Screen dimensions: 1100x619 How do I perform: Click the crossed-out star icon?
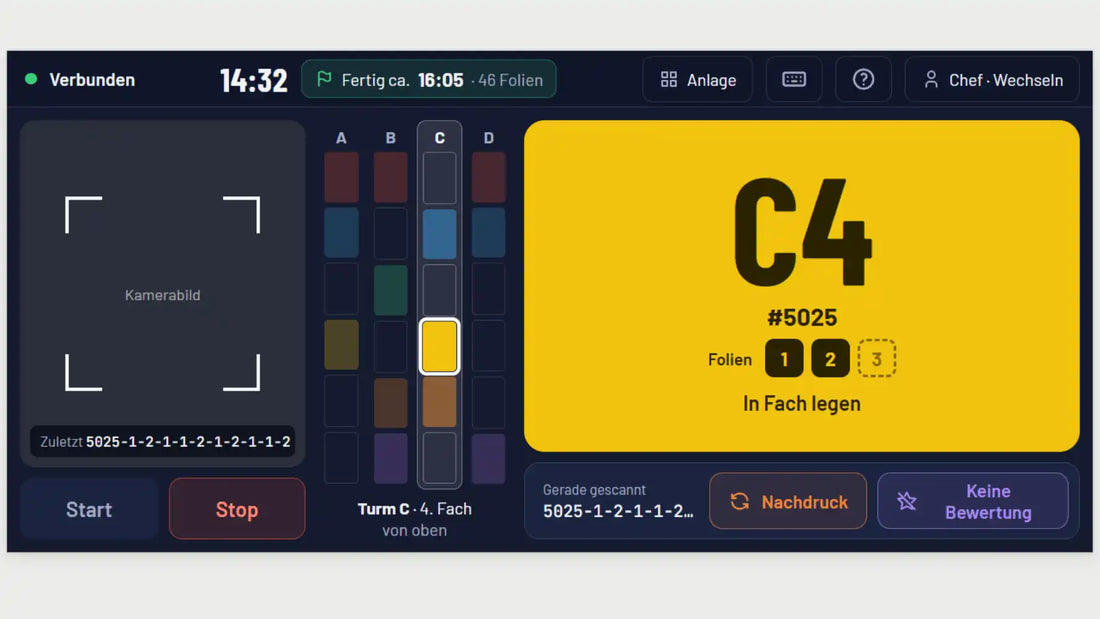[906, 501]
